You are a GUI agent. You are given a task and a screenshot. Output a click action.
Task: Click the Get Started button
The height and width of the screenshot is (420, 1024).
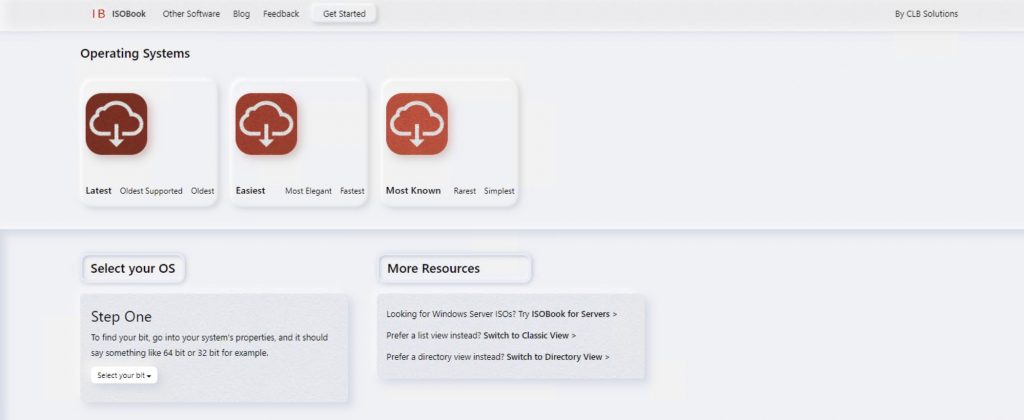click(344, 14)
